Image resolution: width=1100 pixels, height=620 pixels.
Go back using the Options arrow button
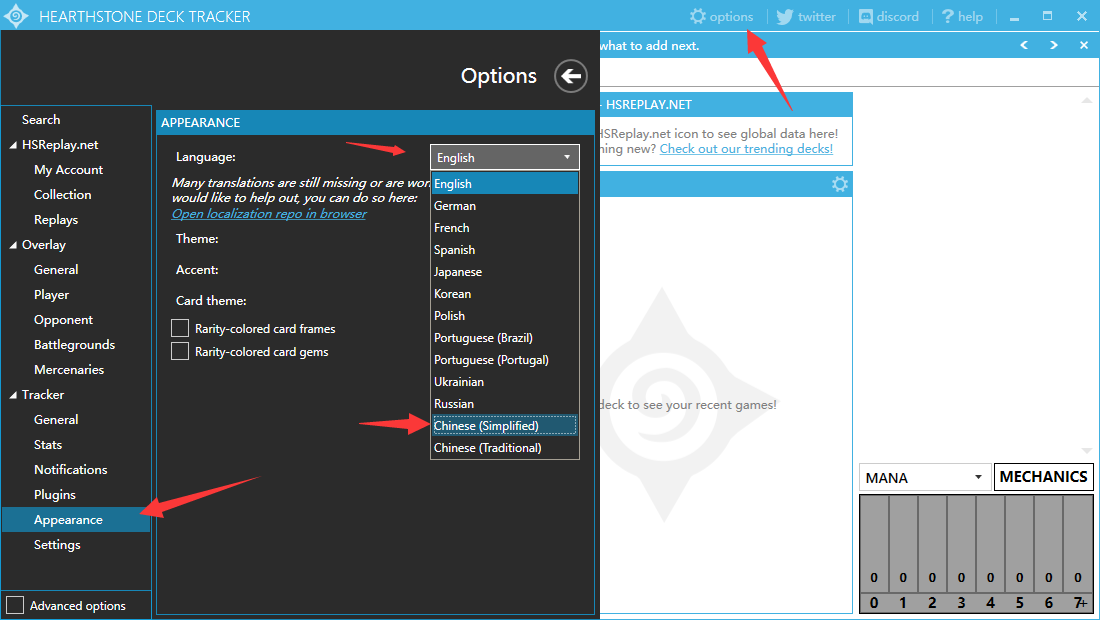click(x=571, y=76)
